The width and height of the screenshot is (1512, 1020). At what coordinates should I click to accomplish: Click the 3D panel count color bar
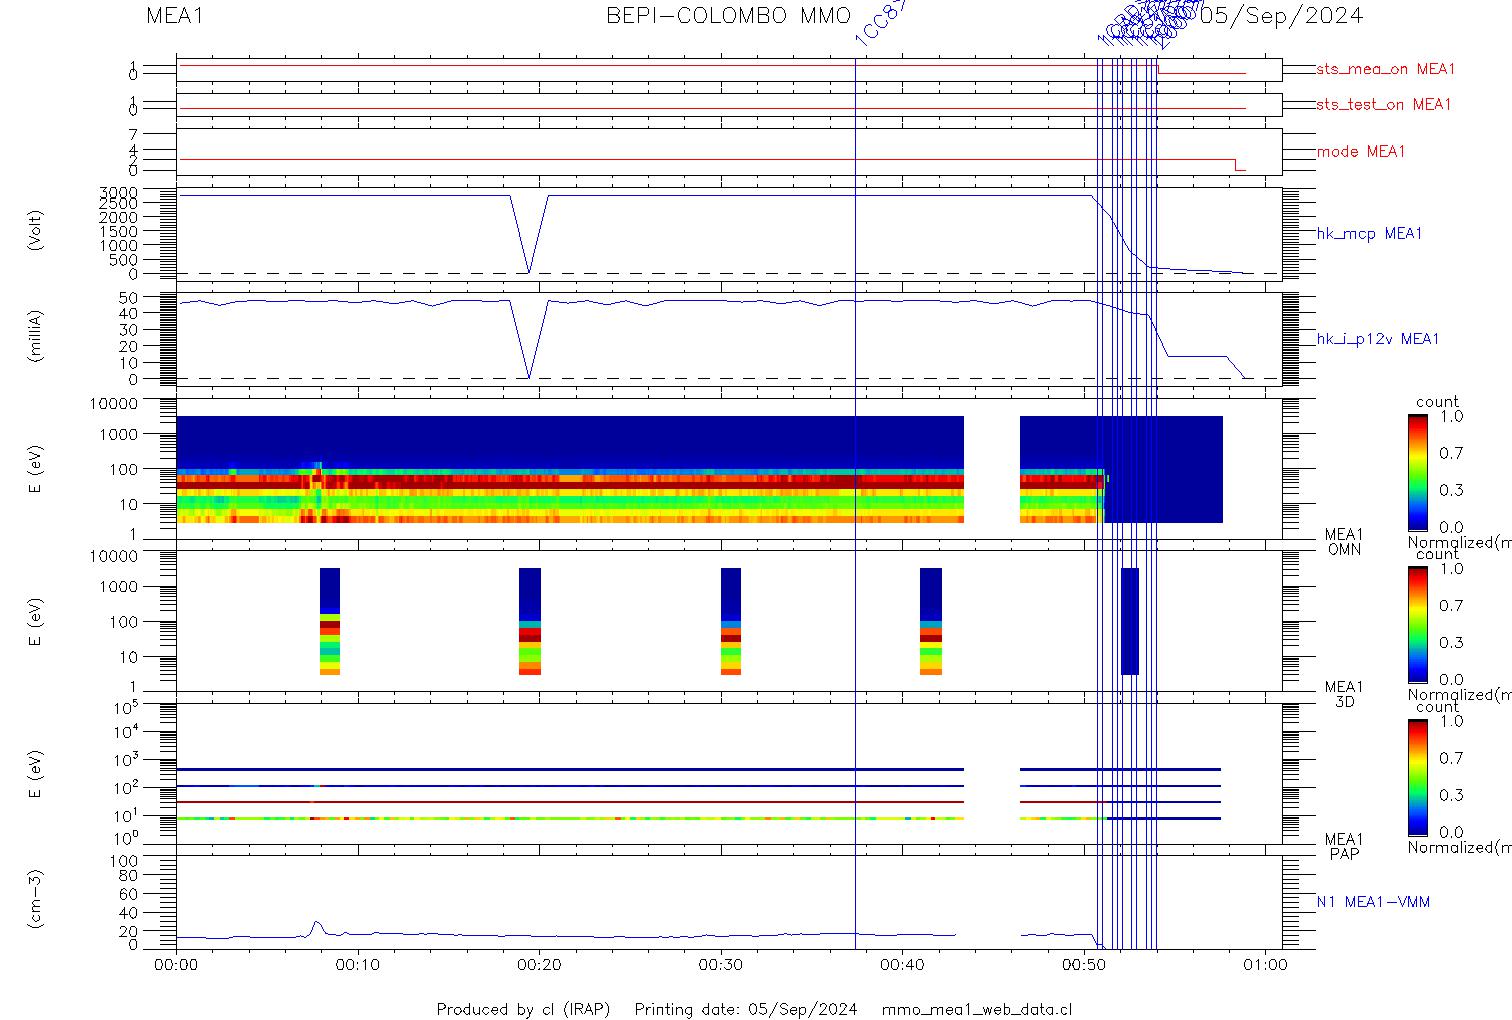coord(1418,624)
